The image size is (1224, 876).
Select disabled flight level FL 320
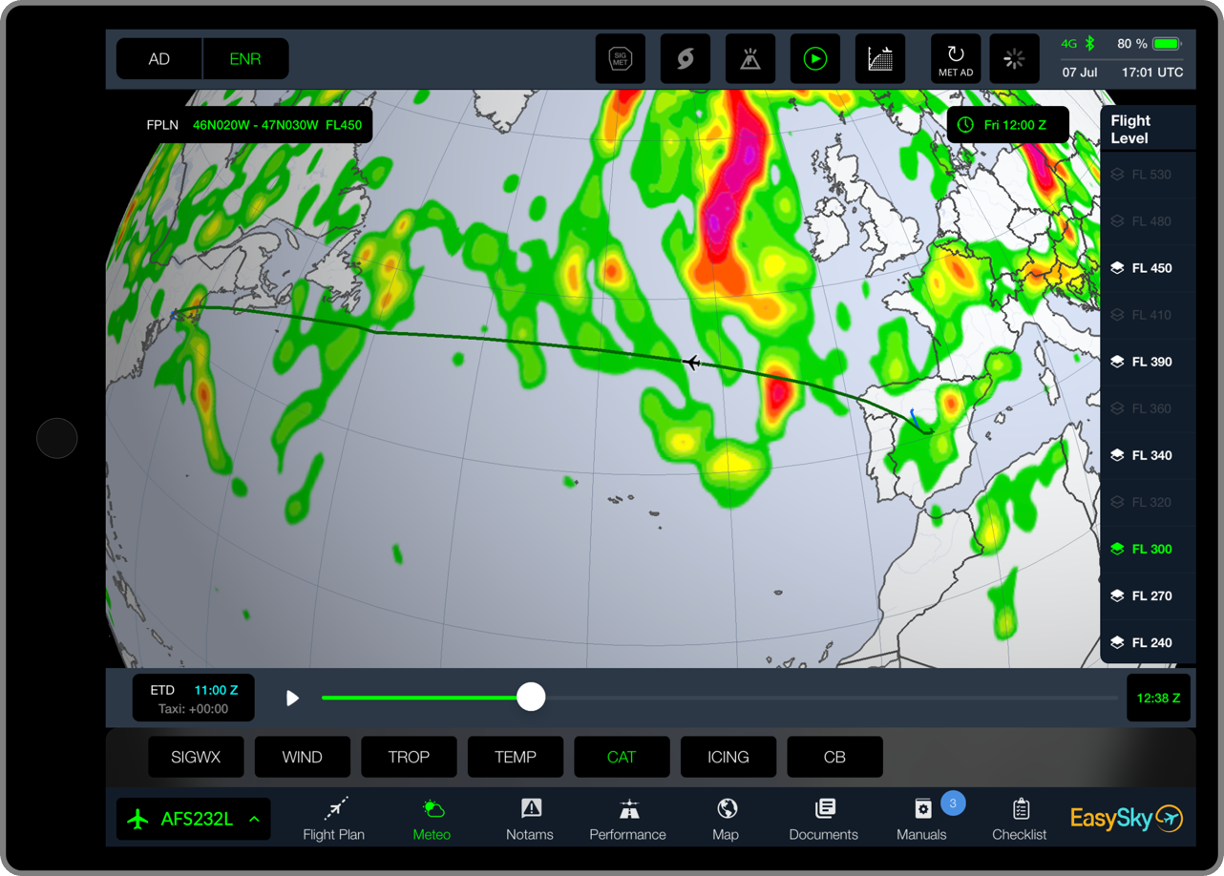1148,502
